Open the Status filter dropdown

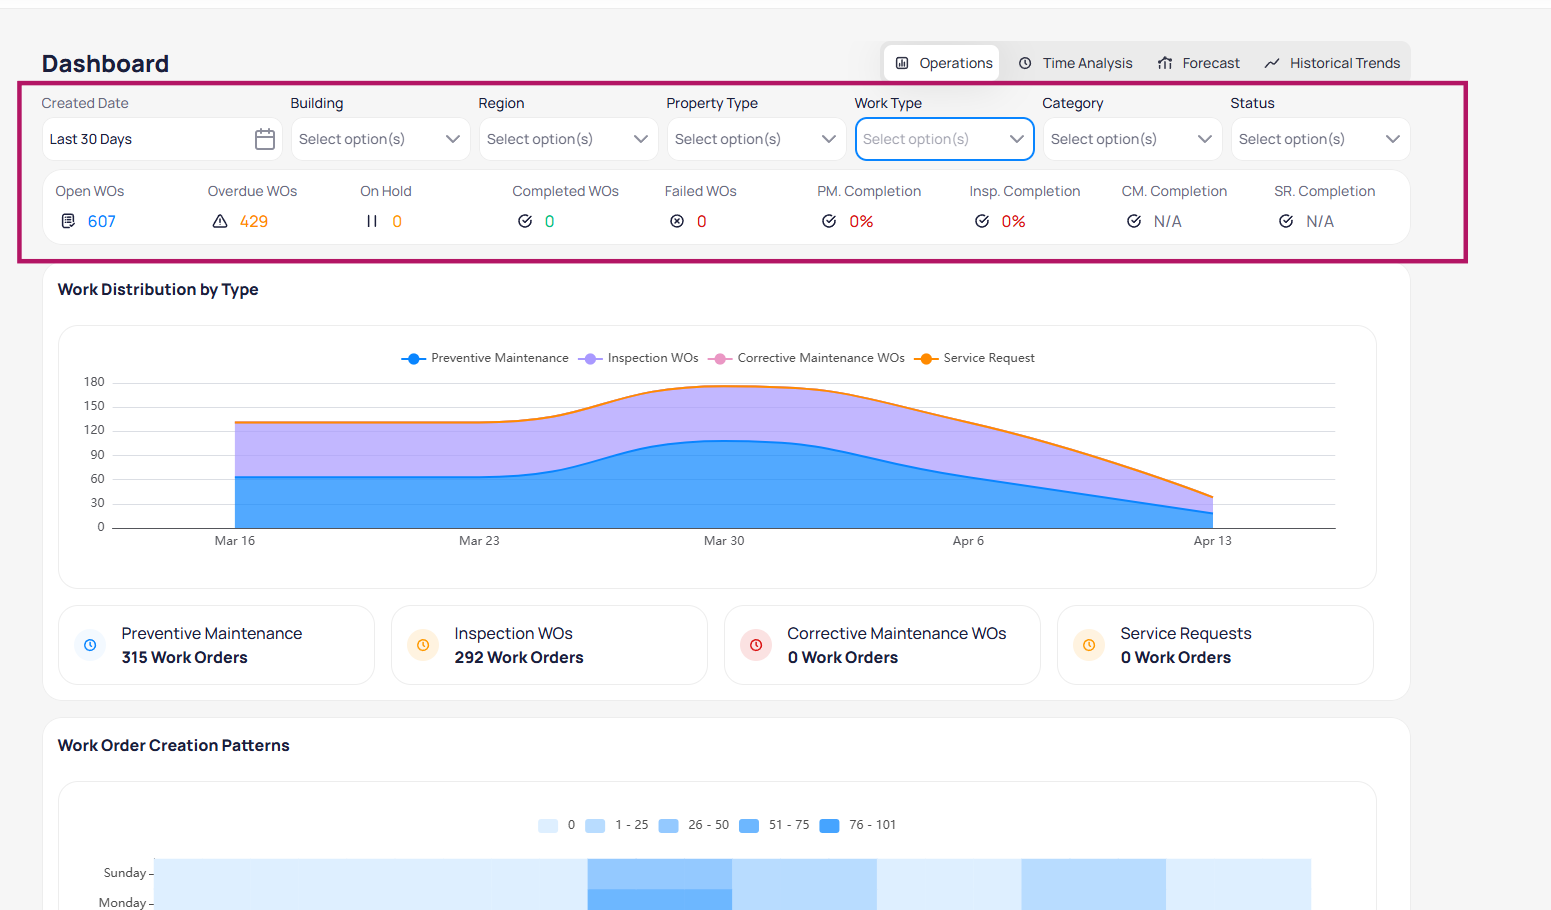pos(1319,139)
